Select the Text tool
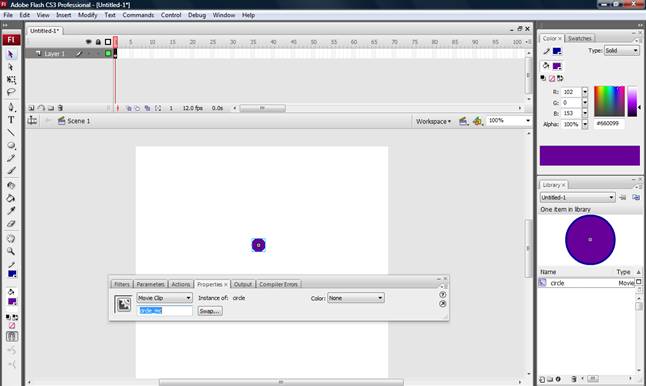 tap(11, 120)
